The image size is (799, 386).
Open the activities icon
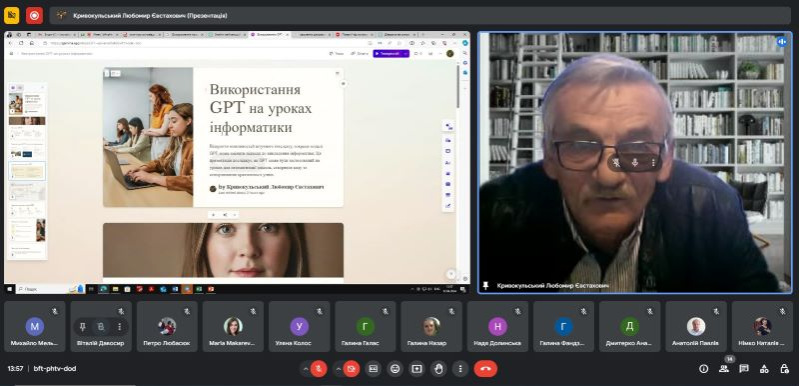pos(764,369)
